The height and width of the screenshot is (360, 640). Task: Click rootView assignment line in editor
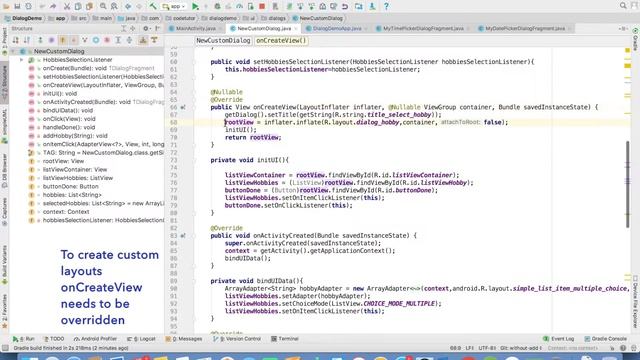pos(366,122)
